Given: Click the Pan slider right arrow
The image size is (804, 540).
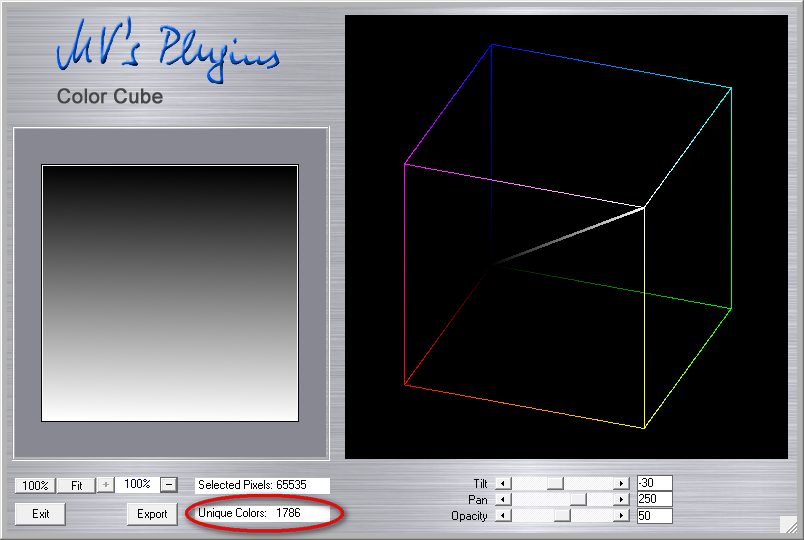Looking at the screenshot, I should pos(621,499).
